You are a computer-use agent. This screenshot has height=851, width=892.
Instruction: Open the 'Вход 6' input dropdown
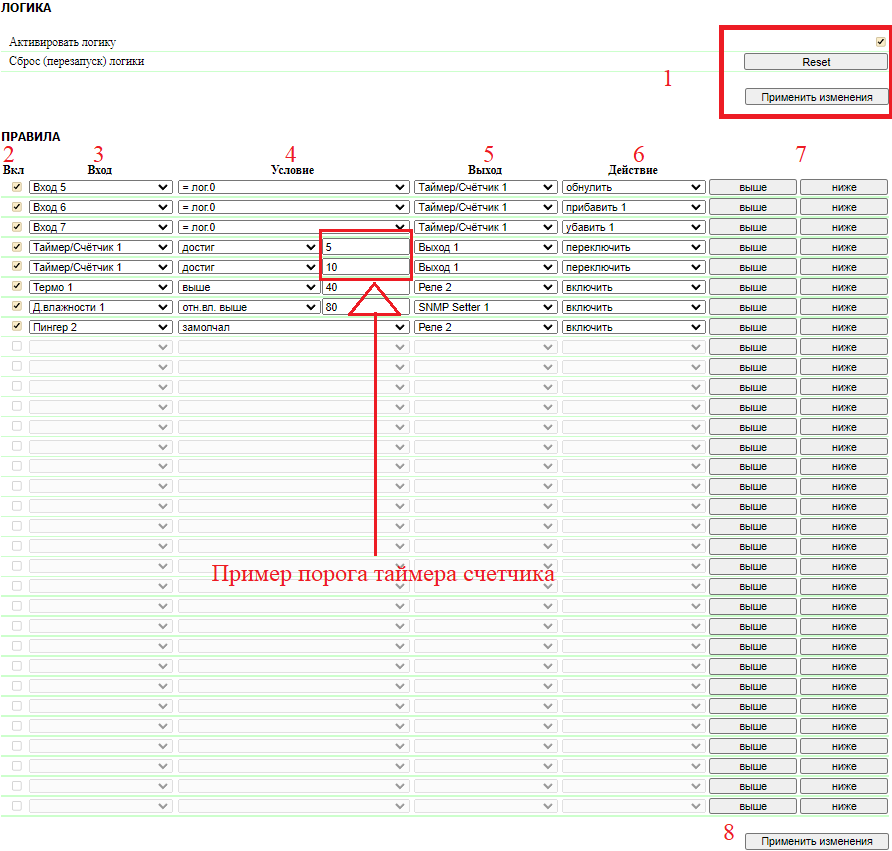coord(100,207)
